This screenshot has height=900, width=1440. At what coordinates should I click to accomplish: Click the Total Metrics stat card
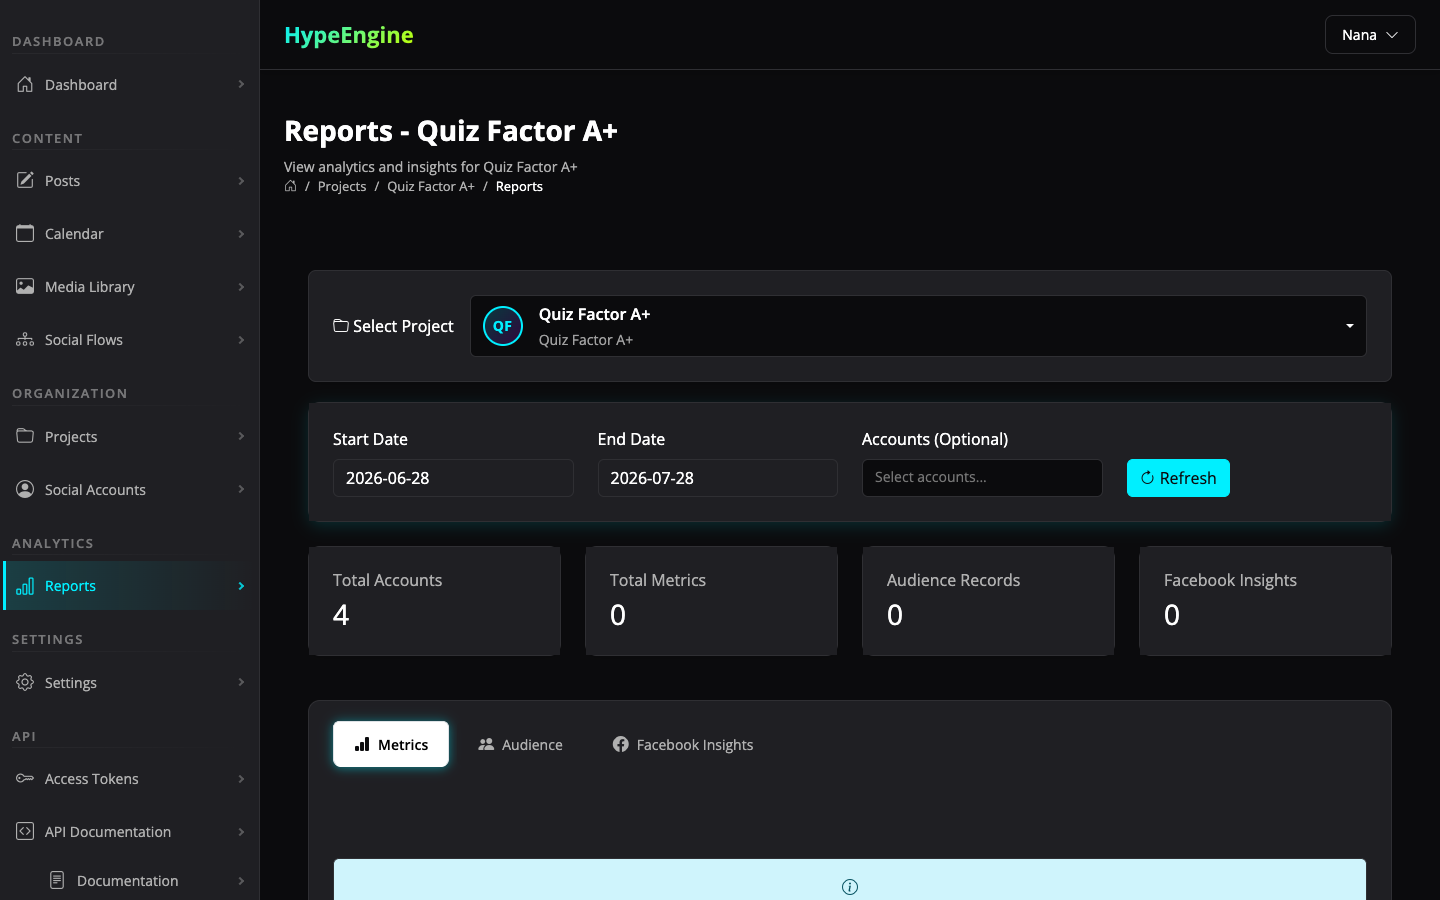click(711, 601)
